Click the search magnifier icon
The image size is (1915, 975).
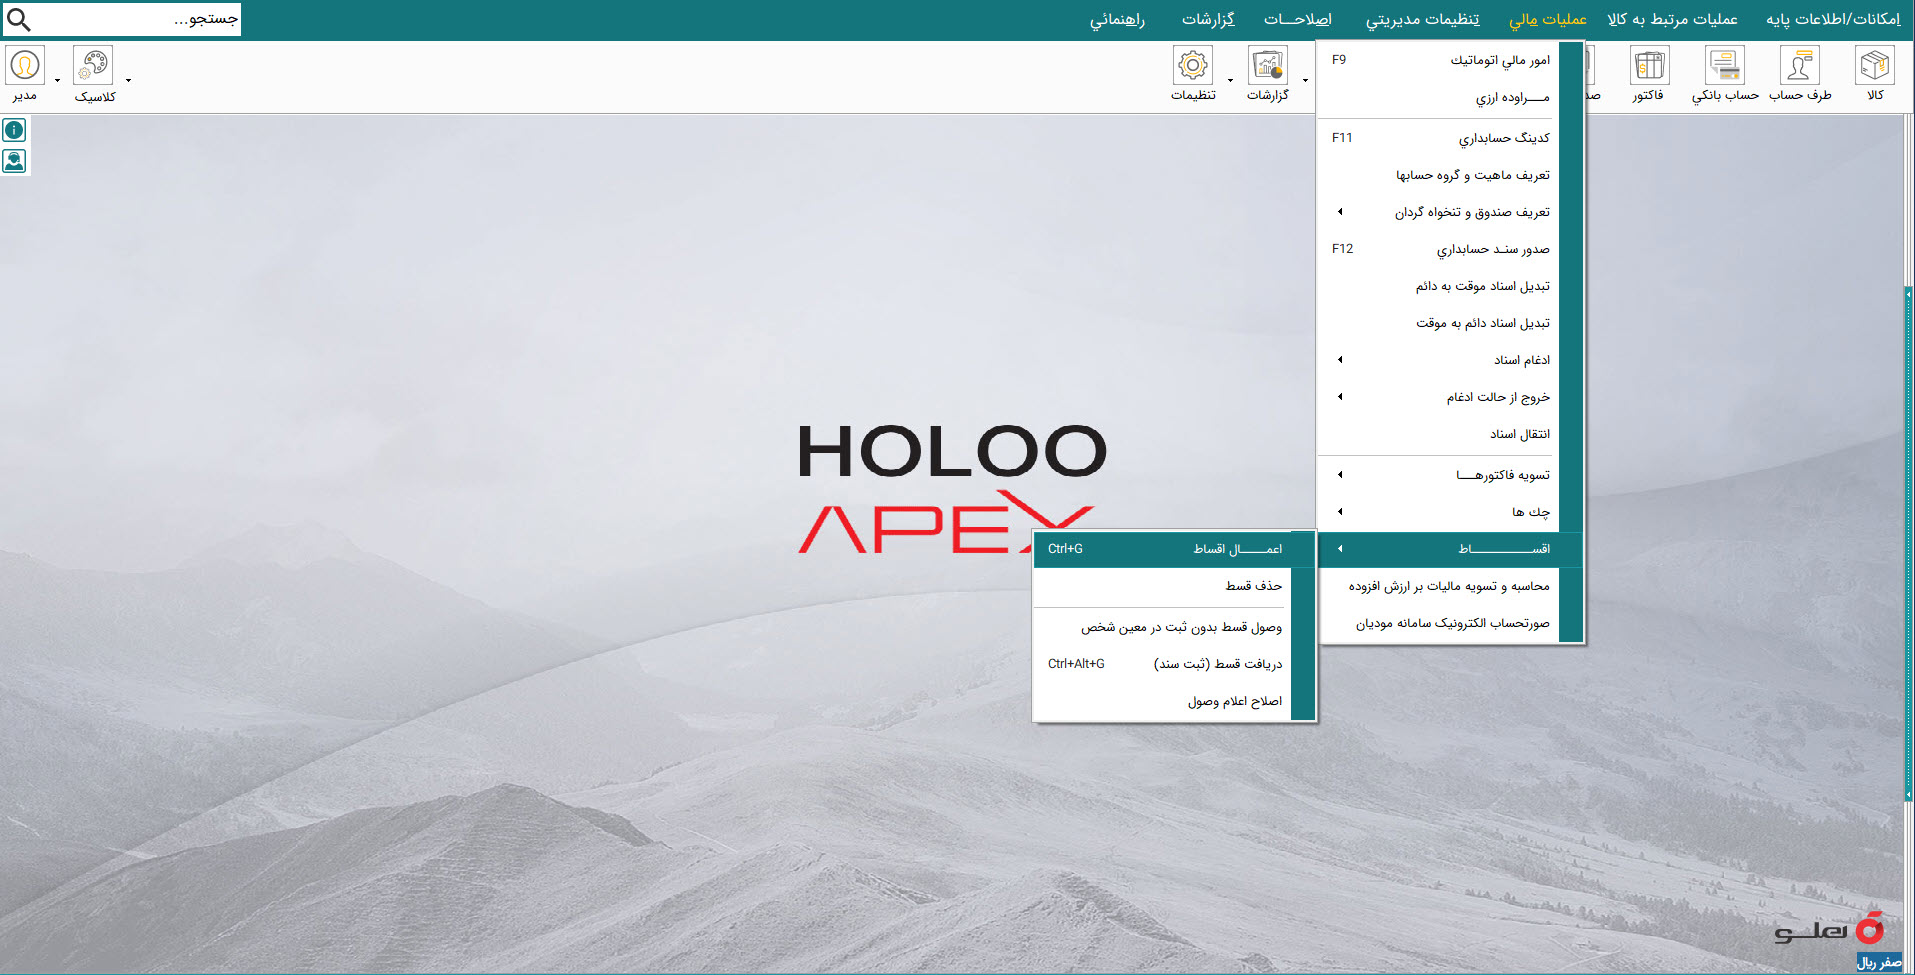(x=18, y=19)
